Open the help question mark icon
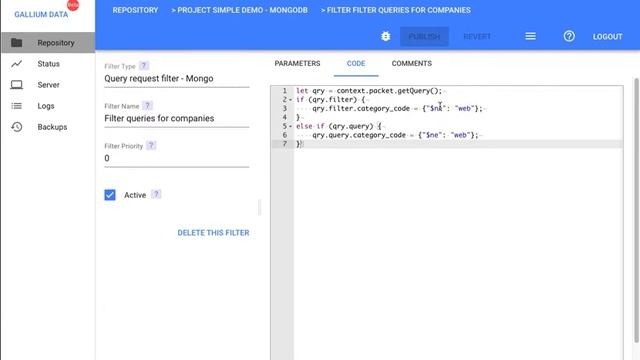The width and height of the screenshot is (640, 360). tap(569, 36)
